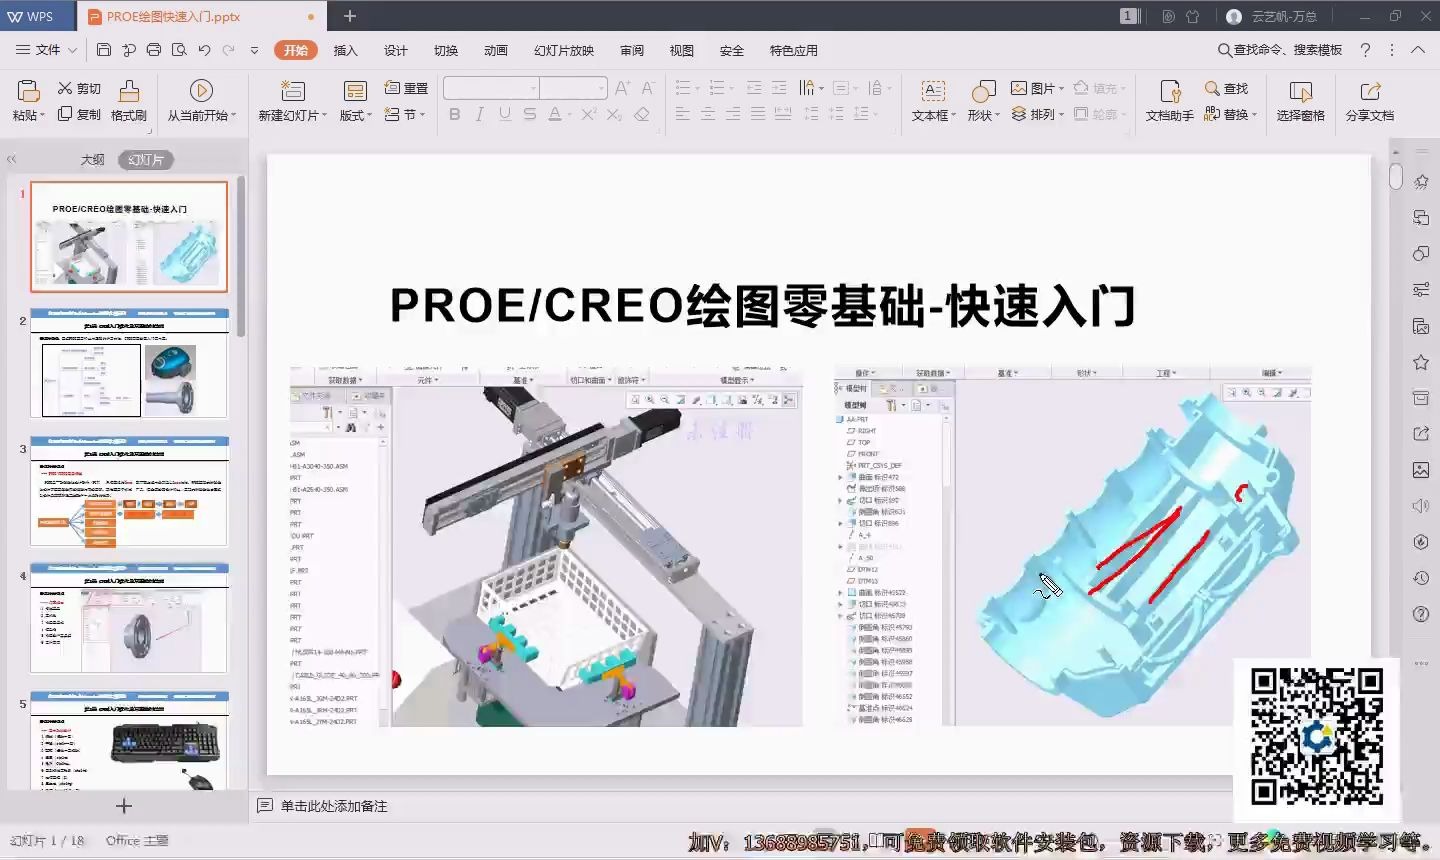1440x860 pixels.
Task: Click the Save icon in quick access toolbar
Action: tap(104, 50)
